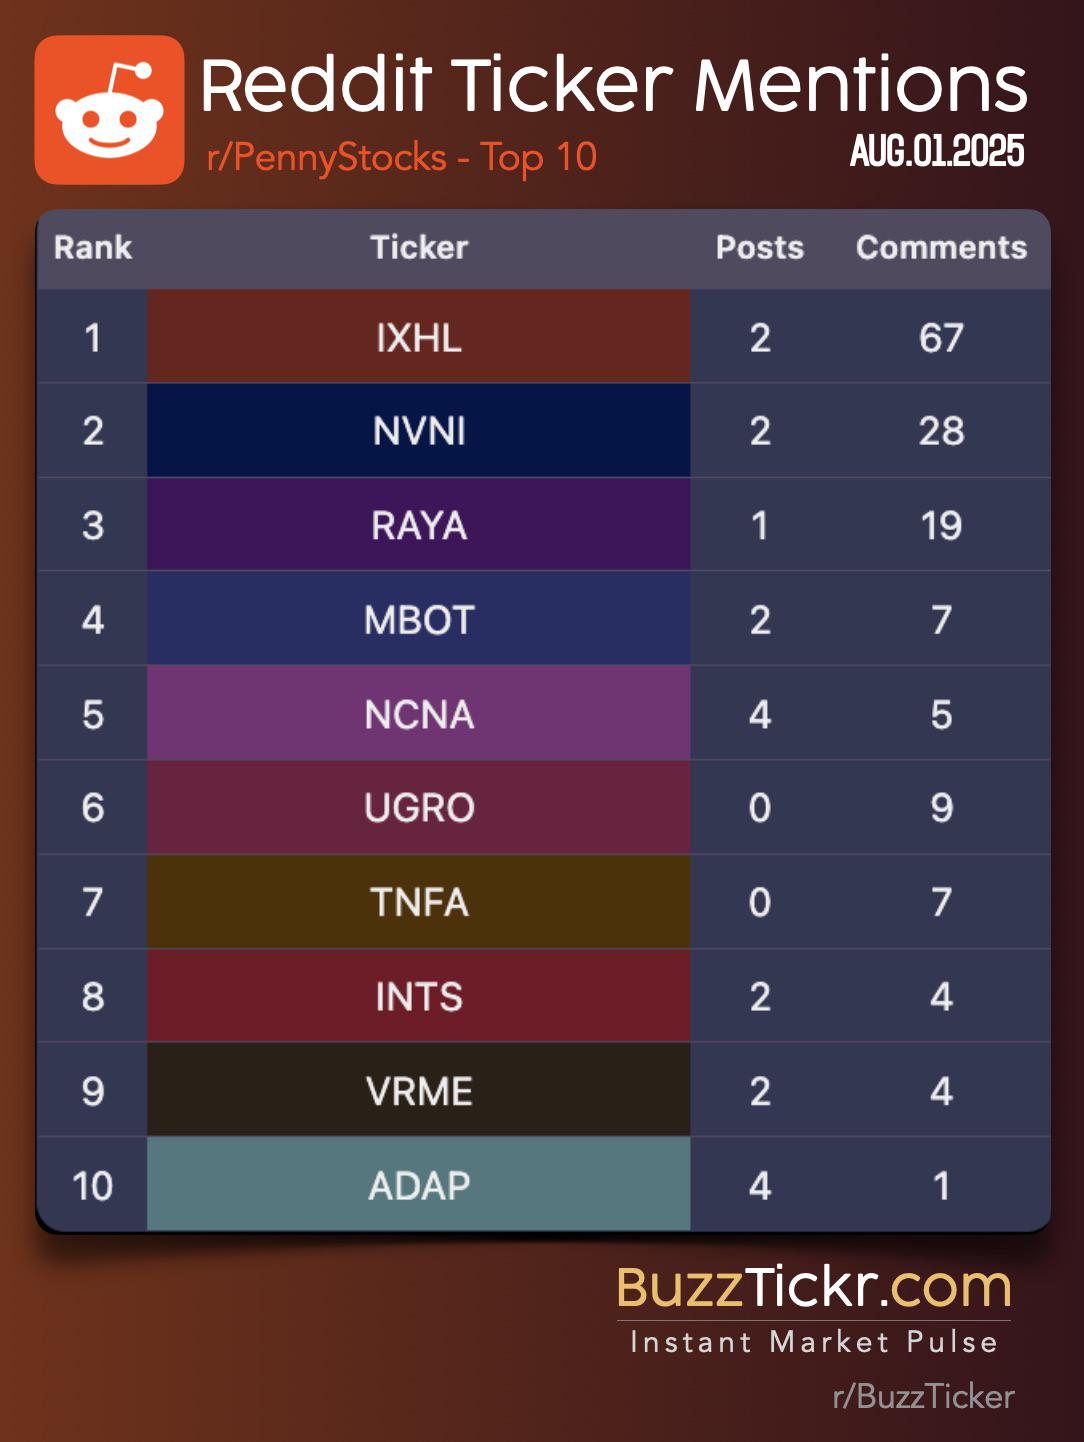Select the teal ADAP ticker cell
Screen dimensions: 1084x1442
[x=419, y=1185]
